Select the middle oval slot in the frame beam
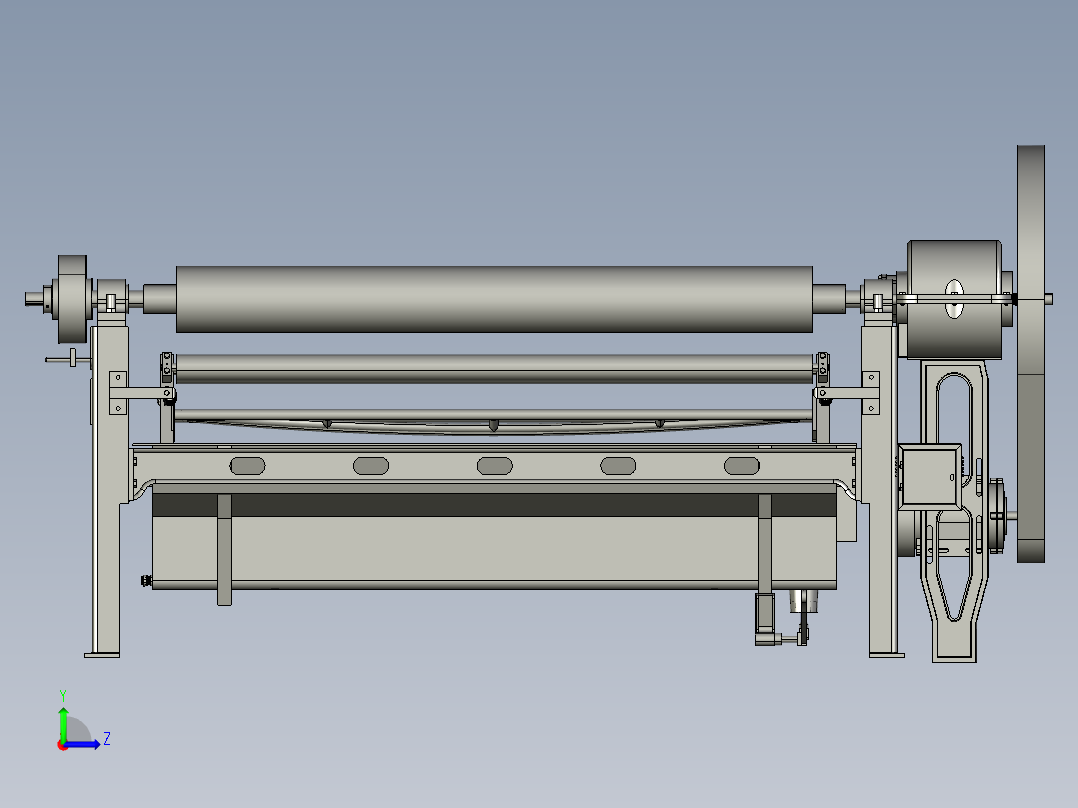 [x=494, y=466]
